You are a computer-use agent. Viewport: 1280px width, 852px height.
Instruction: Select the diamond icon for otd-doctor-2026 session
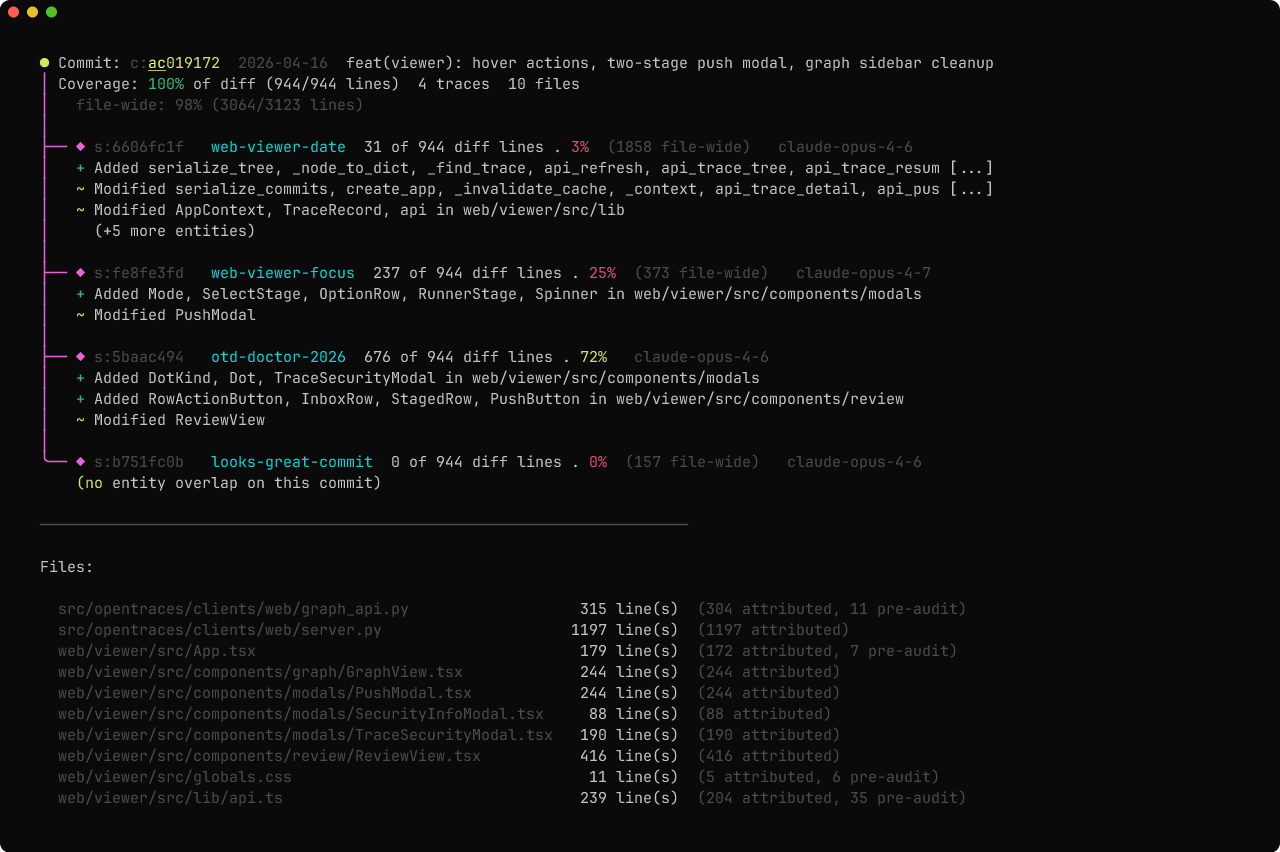tap(80, 356)
